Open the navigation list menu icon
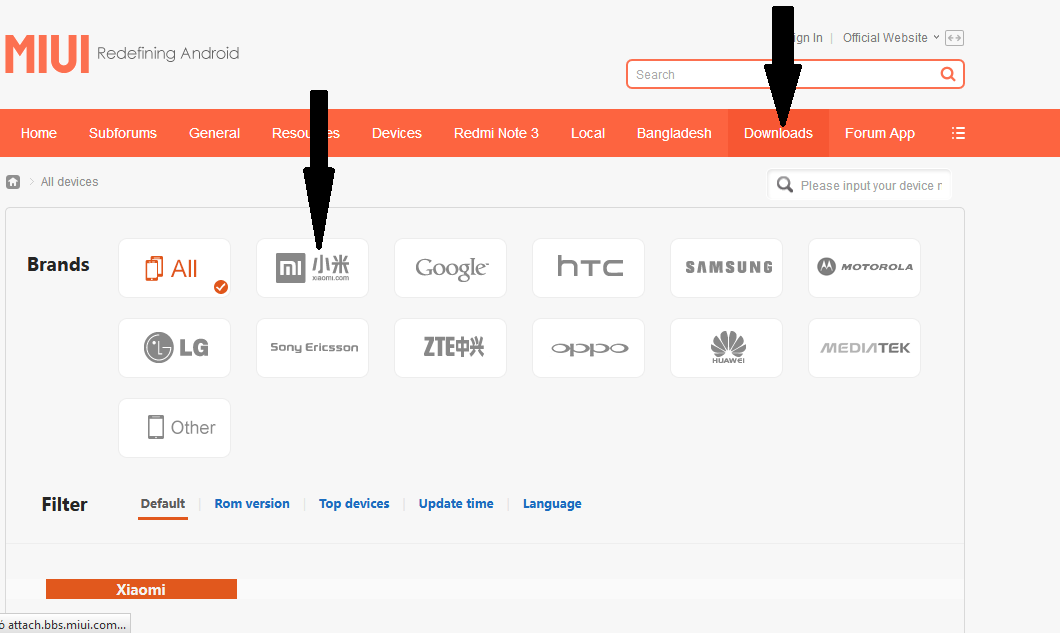 pyautogui.click(x=958, y=133)
